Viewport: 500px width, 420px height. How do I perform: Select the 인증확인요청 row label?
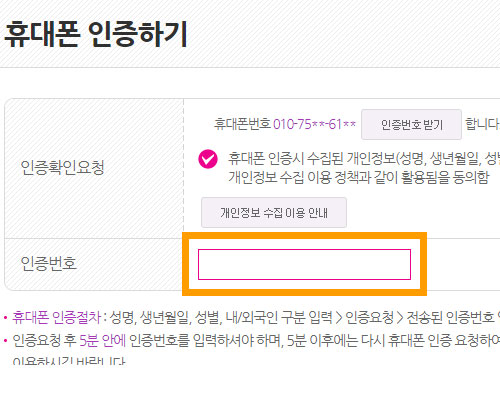coord(63,167)
